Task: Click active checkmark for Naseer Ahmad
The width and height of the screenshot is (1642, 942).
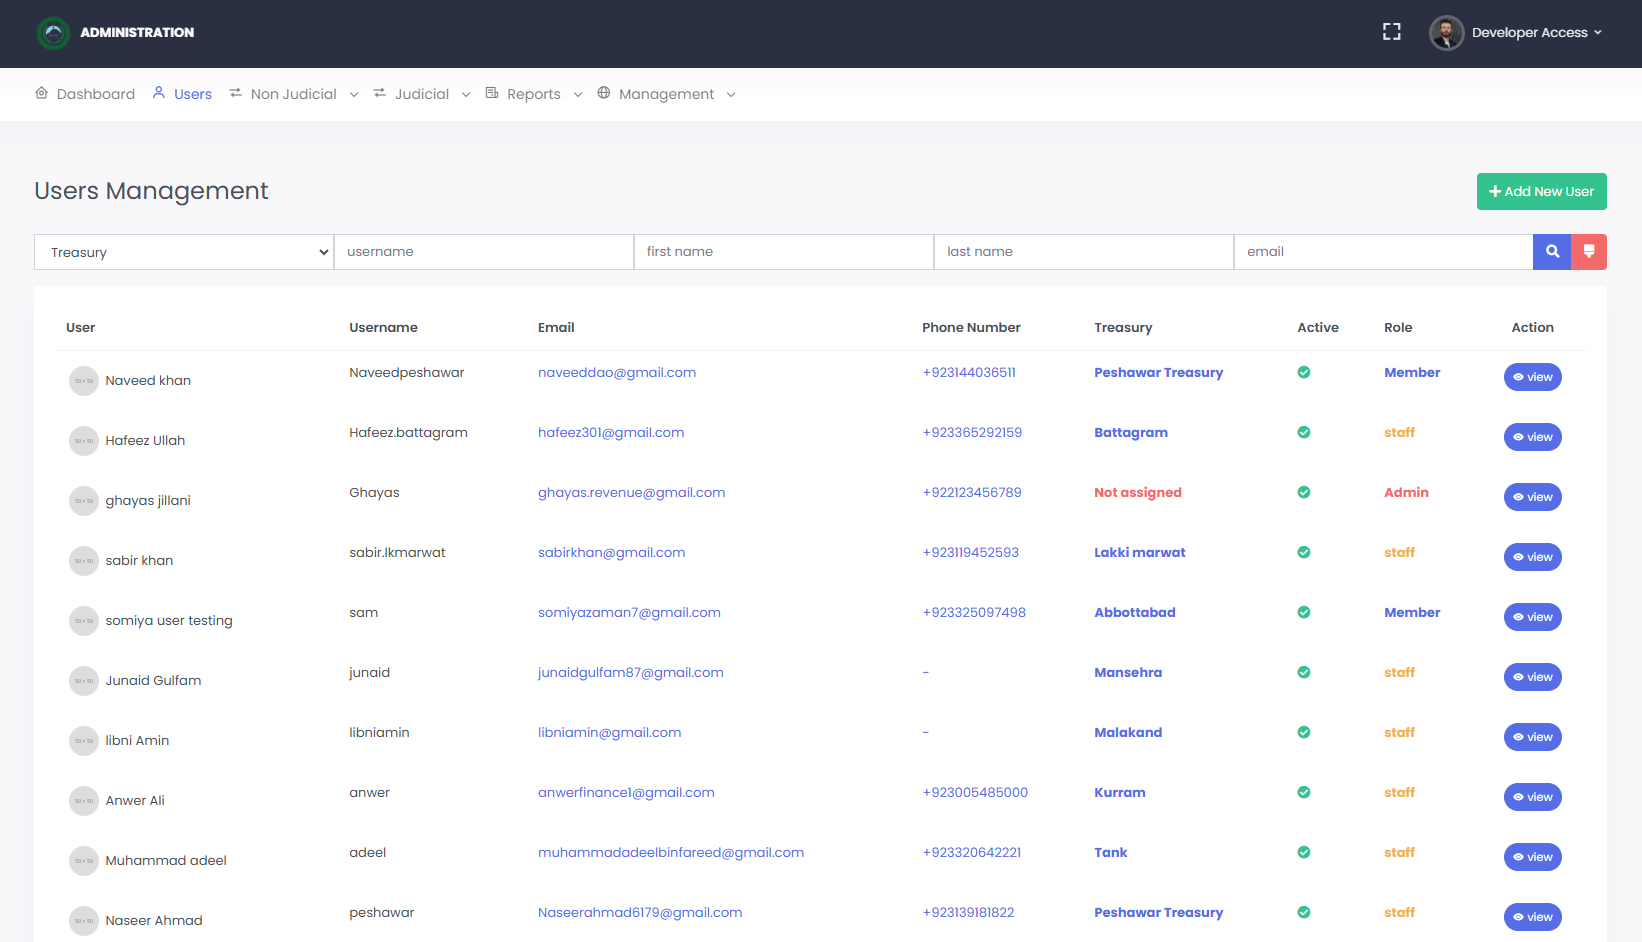Action: (x=1304, y=912)
